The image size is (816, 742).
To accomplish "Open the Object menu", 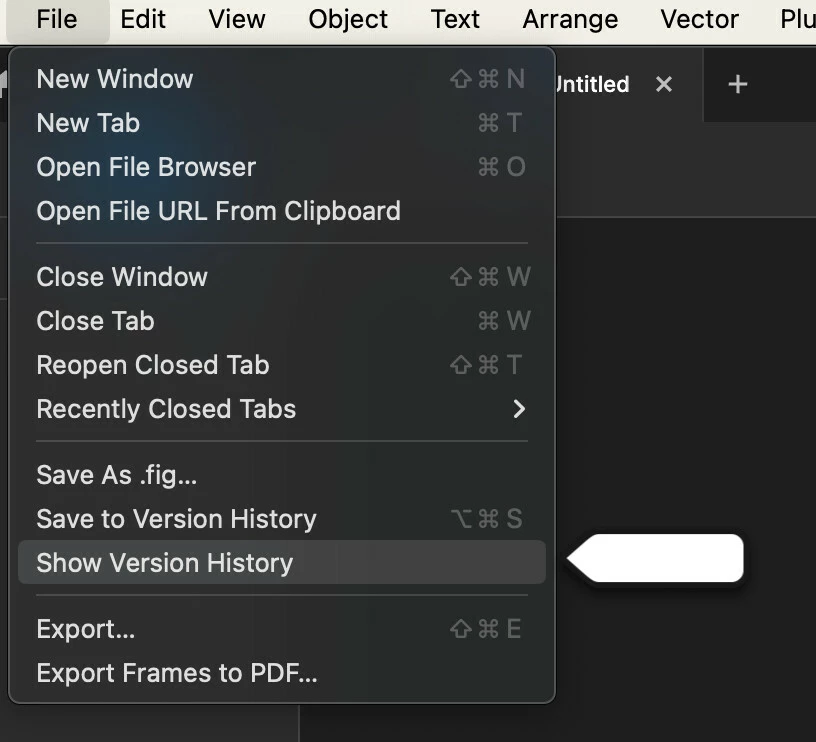I will click(x=348, y=20).
